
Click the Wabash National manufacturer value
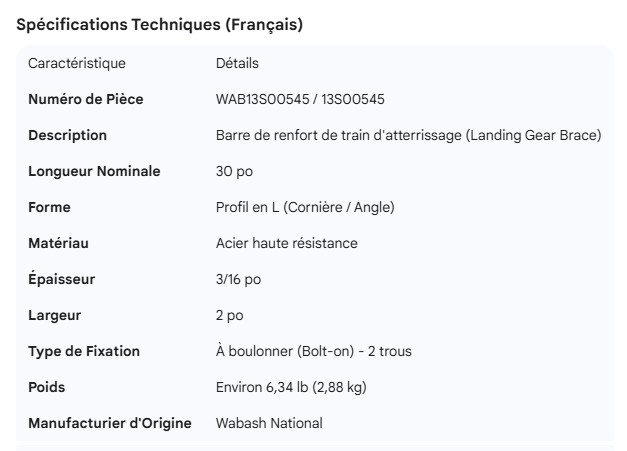click(x=269, y=423)
